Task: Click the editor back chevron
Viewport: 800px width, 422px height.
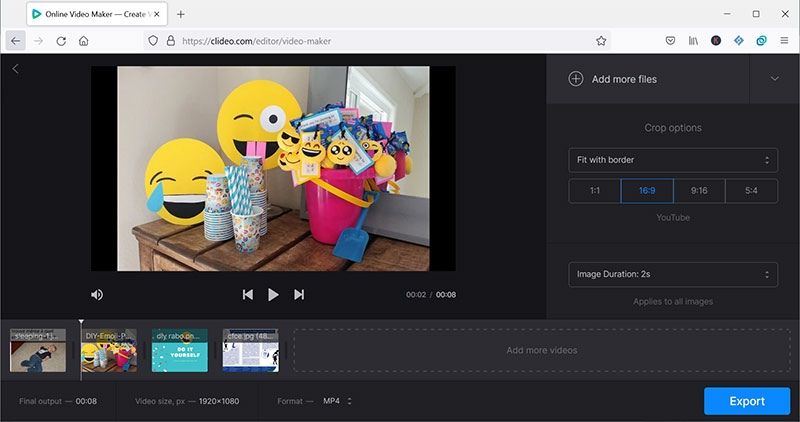Action: 15,69
